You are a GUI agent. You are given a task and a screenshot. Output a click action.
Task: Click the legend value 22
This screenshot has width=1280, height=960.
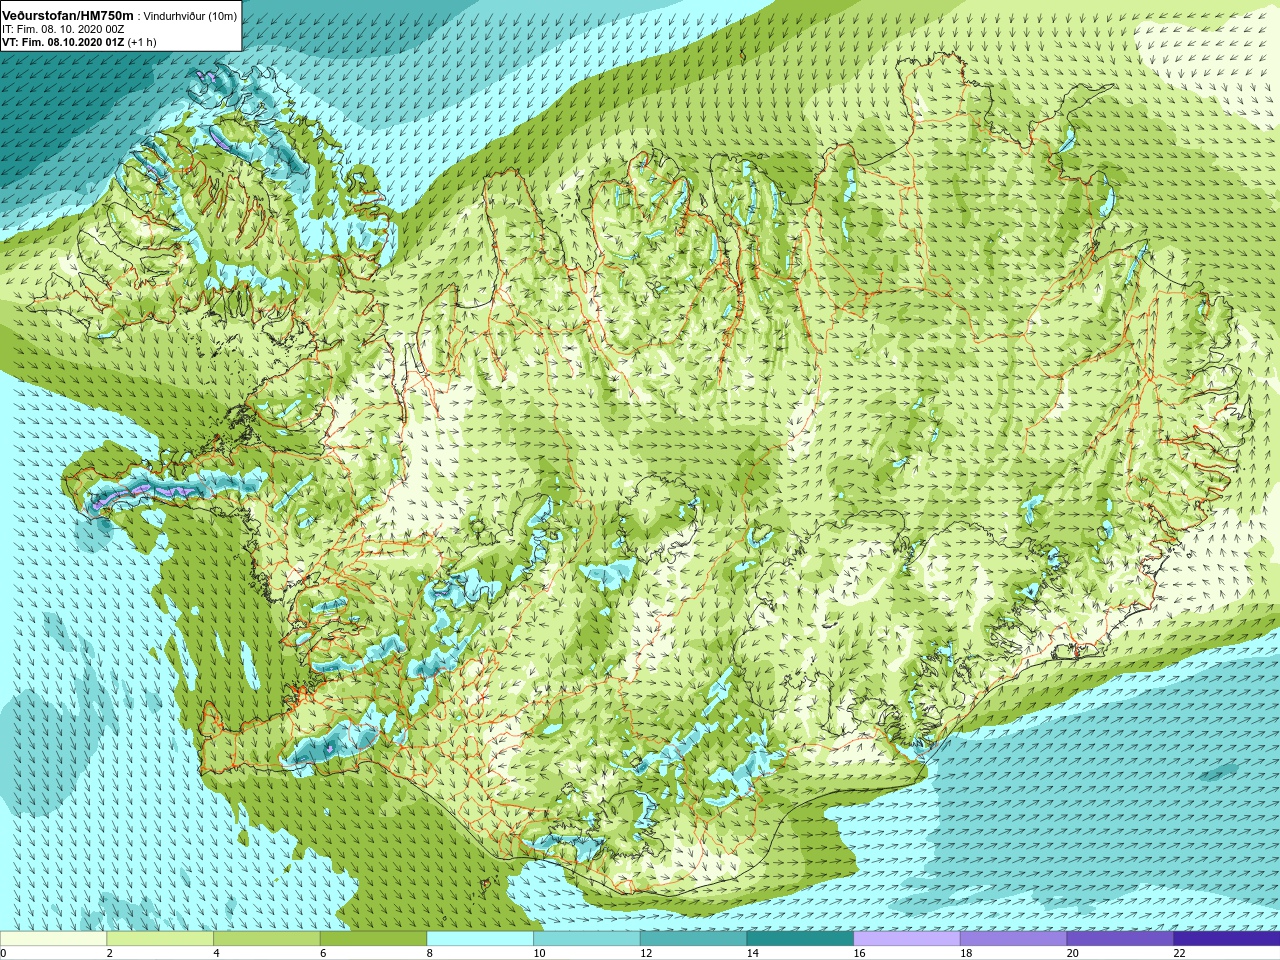(1180, 953)
